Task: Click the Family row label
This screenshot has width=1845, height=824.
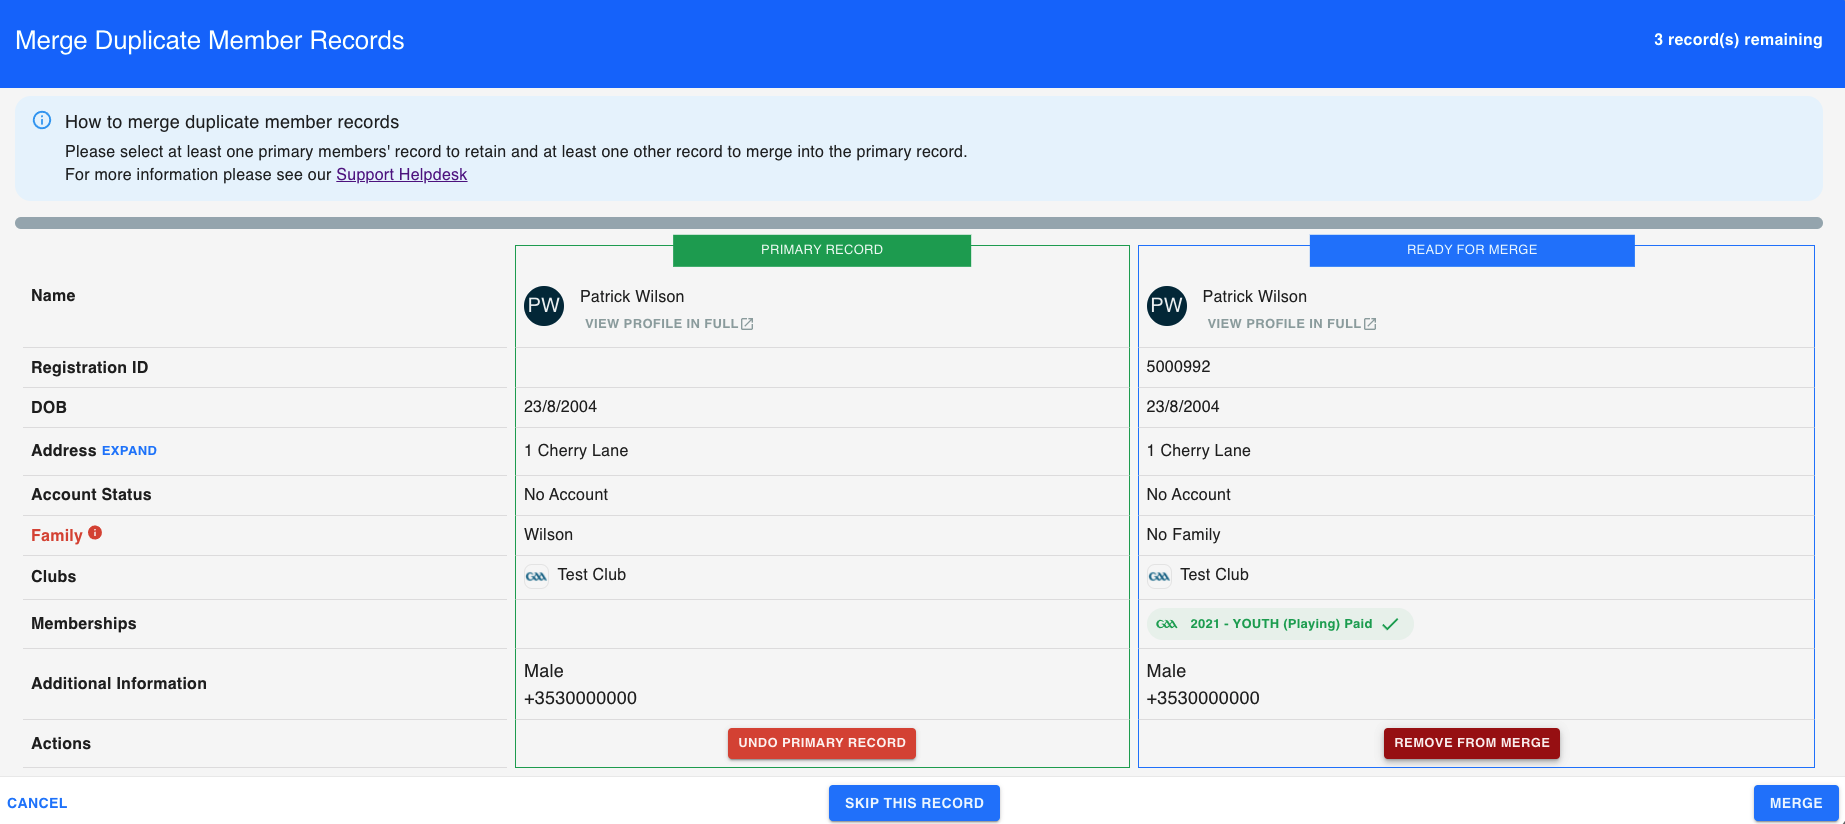Action: [x=56, y=536]
